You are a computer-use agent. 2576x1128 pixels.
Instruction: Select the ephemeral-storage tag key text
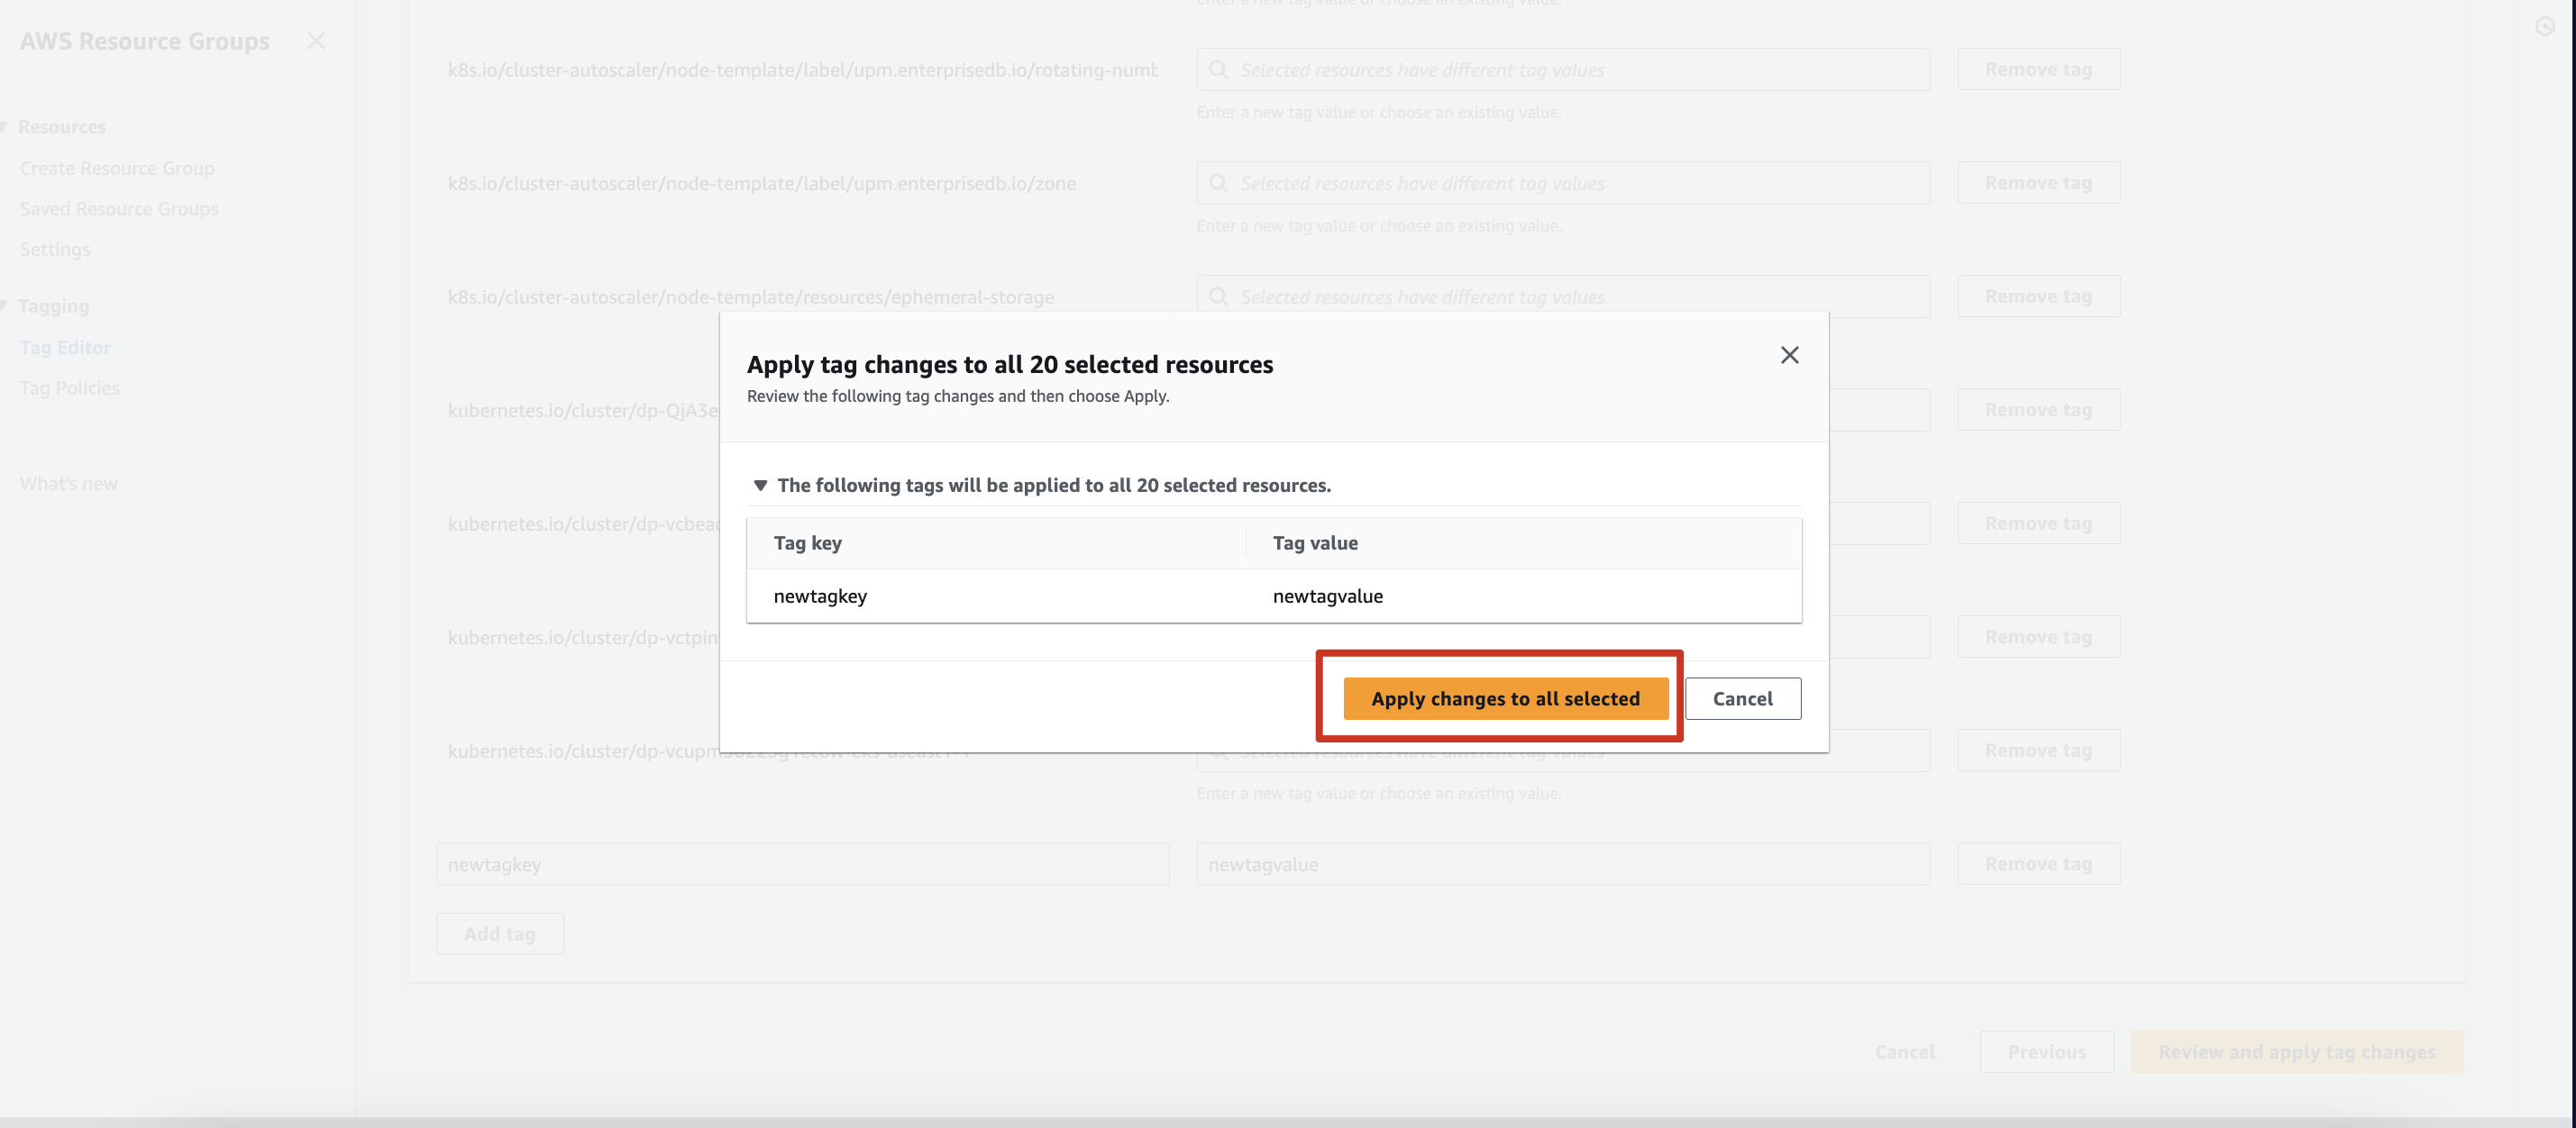pyautogui.click(x=750, y=297)
